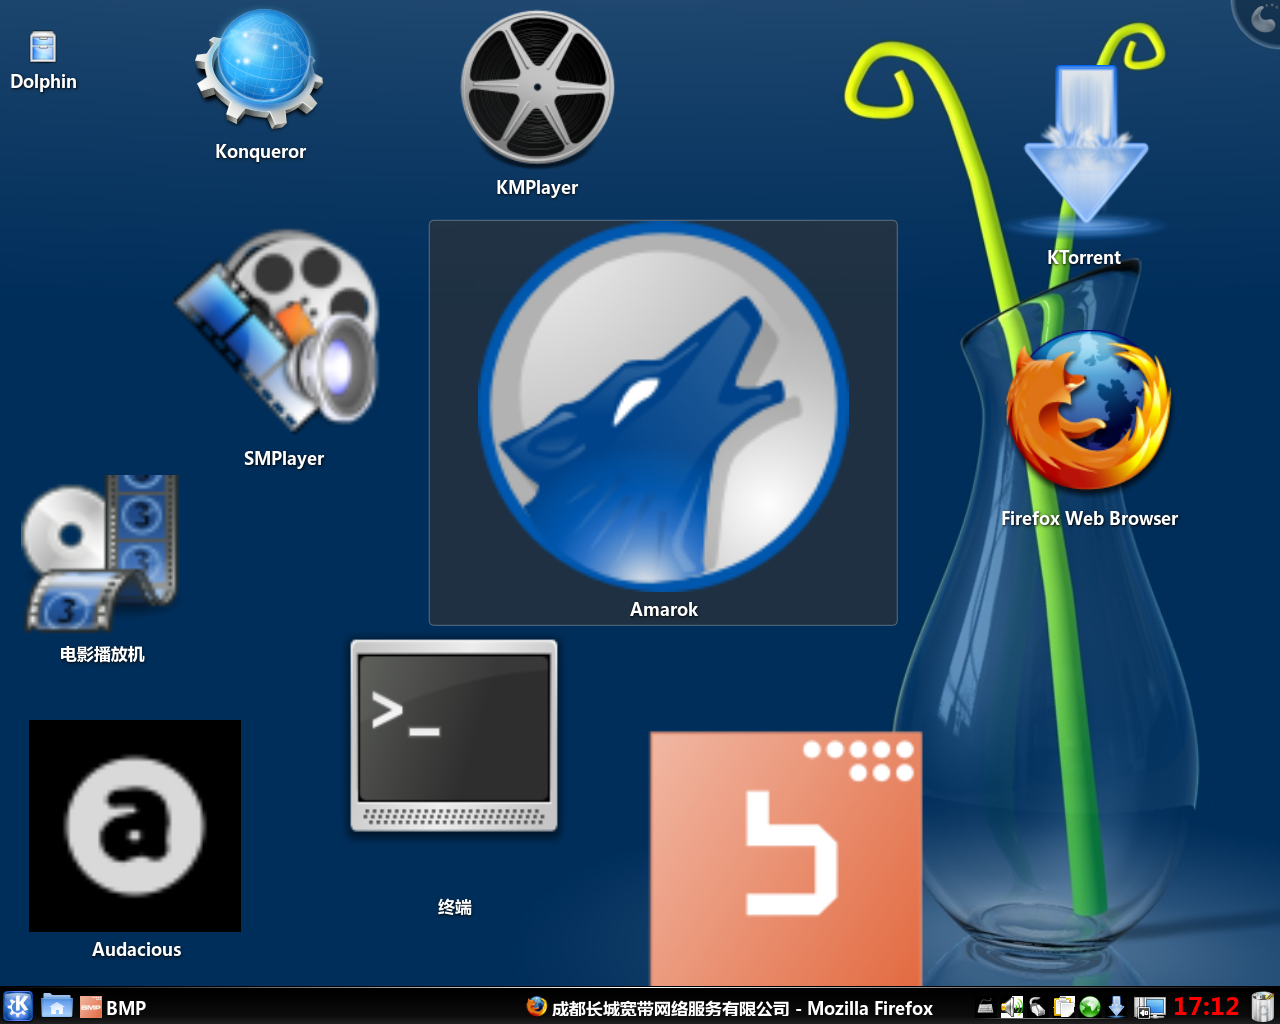The image size is (1280, 1024).
Task: Click the blue download arrow tray icon
Action: [x=1116, y=1008]
